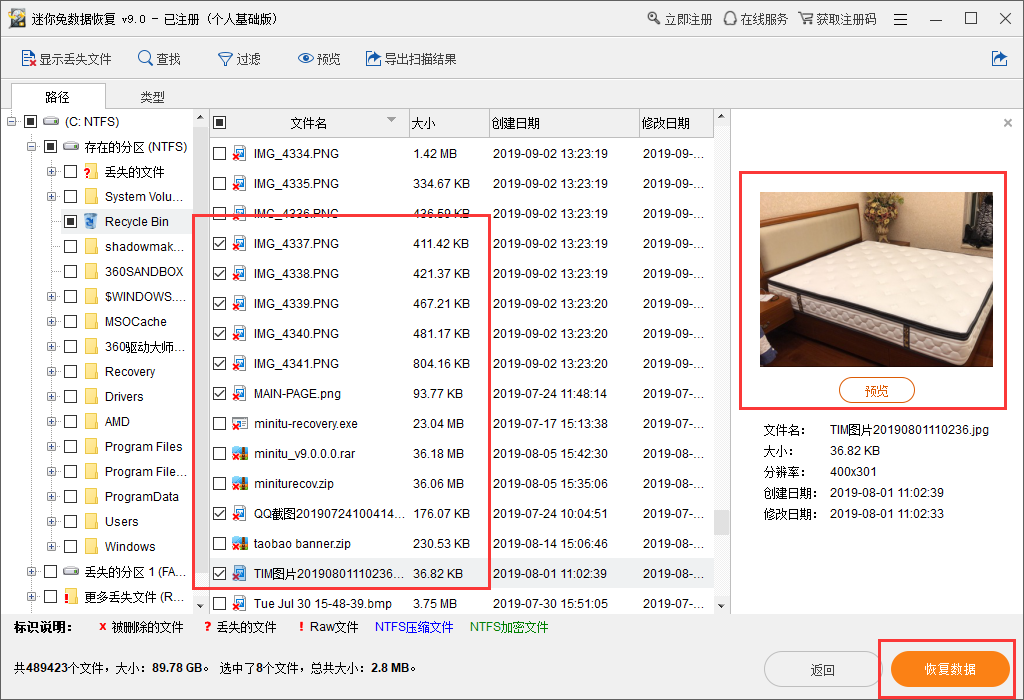
Task: Click the register now (立即注册) key icon
Action: point(654,18)
